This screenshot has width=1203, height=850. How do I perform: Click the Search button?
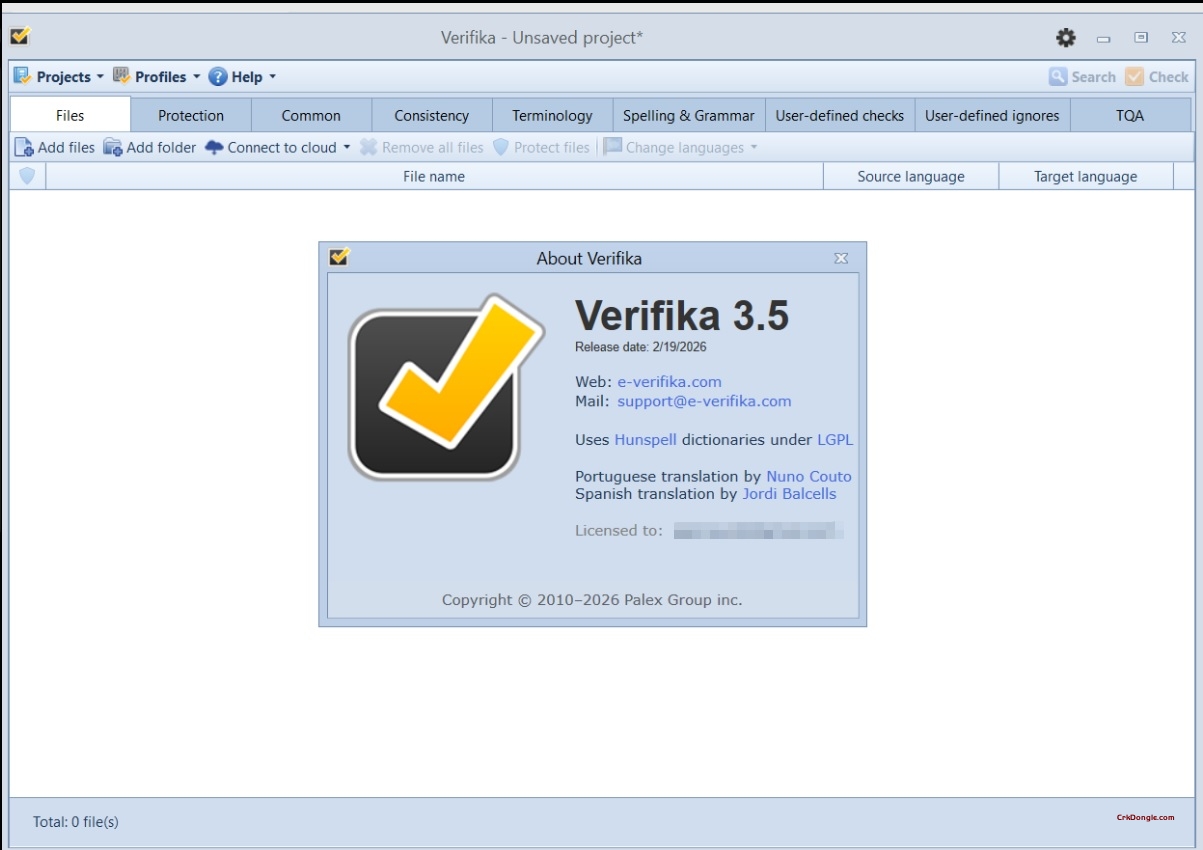tap(1082, 76)
